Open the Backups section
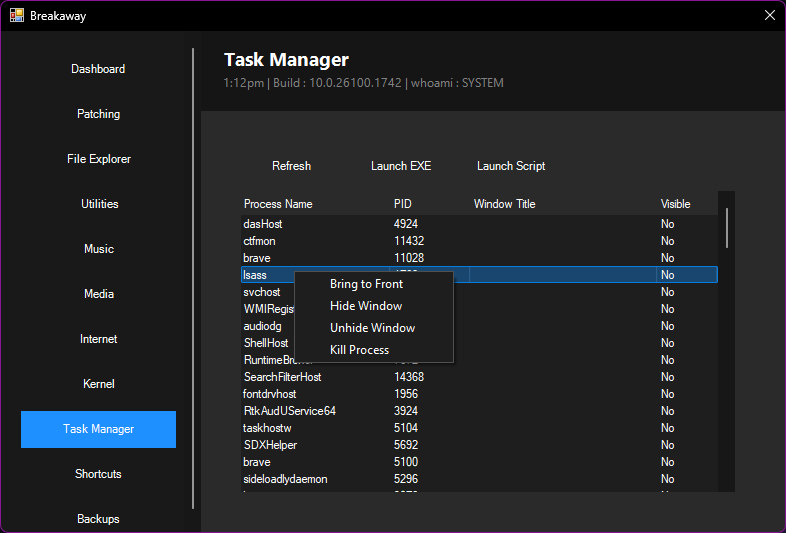The height and width of the screenshot is (533, 786). coord(98,519)
